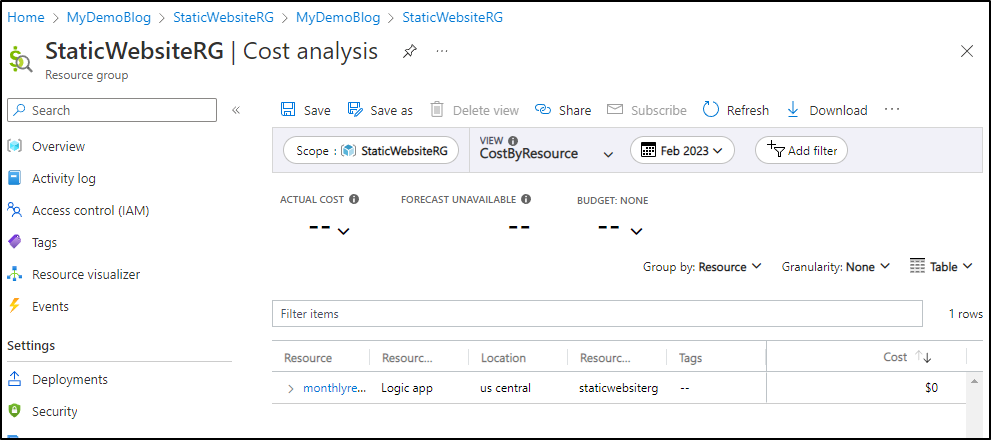Viewport: 991px width, 440px height.
Task: Open the title bar ellipsis menu
Action: point(442,51)
